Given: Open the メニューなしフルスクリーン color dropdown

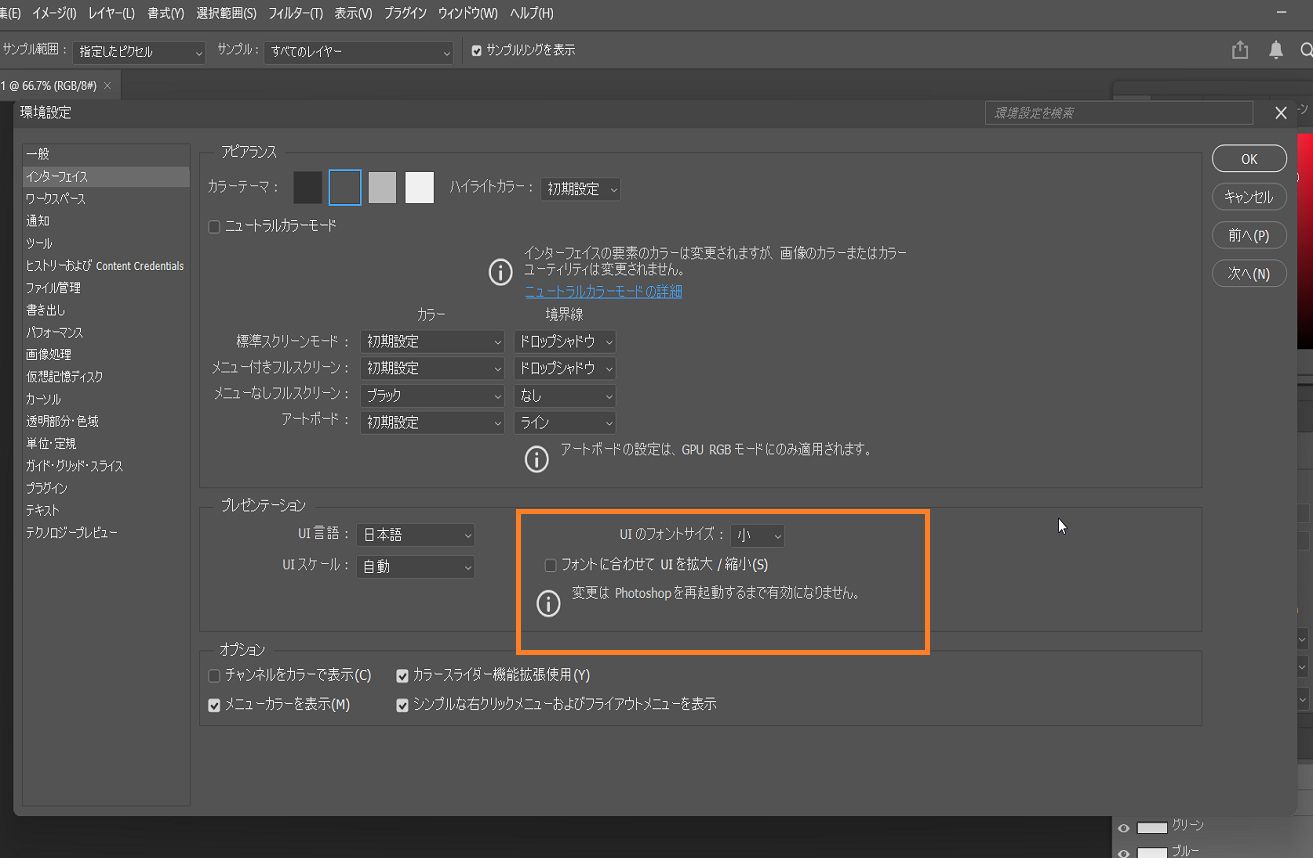Looking at the screenshot, I should tap(431, 395).
